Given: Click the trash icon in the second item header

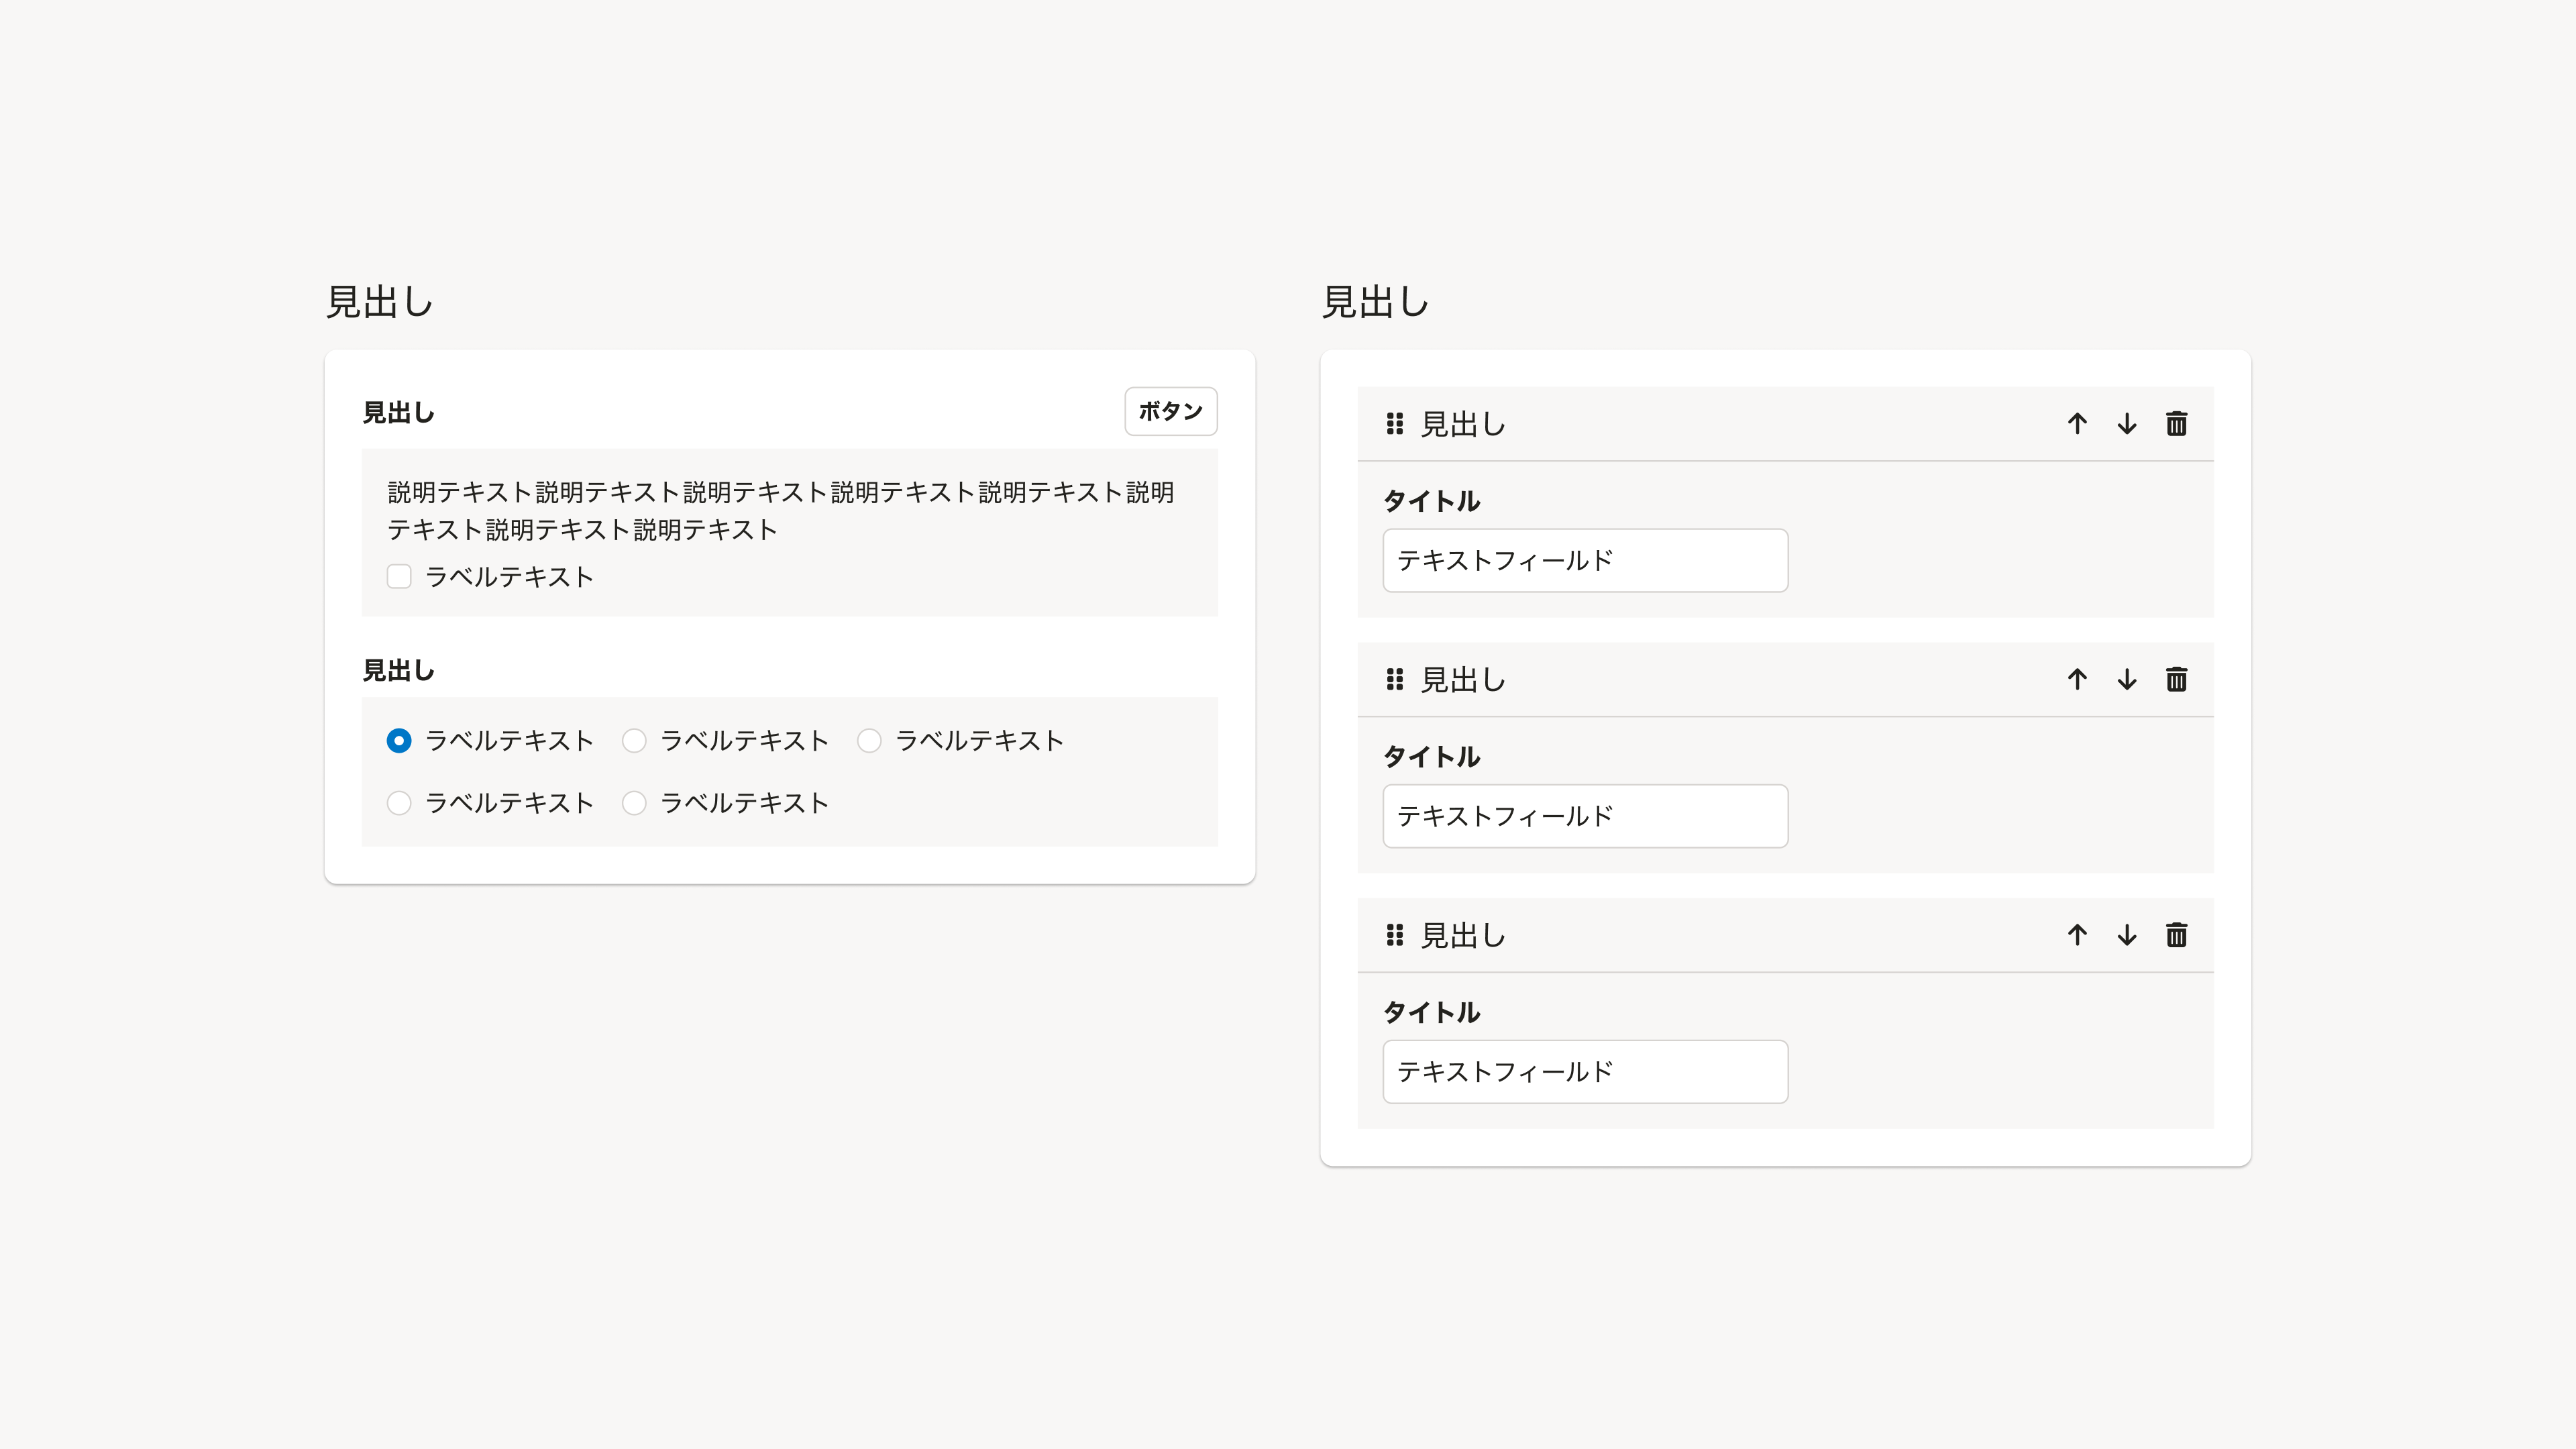Looking at the screenshot, I should pyautogui.click(x=2176, y=680).
